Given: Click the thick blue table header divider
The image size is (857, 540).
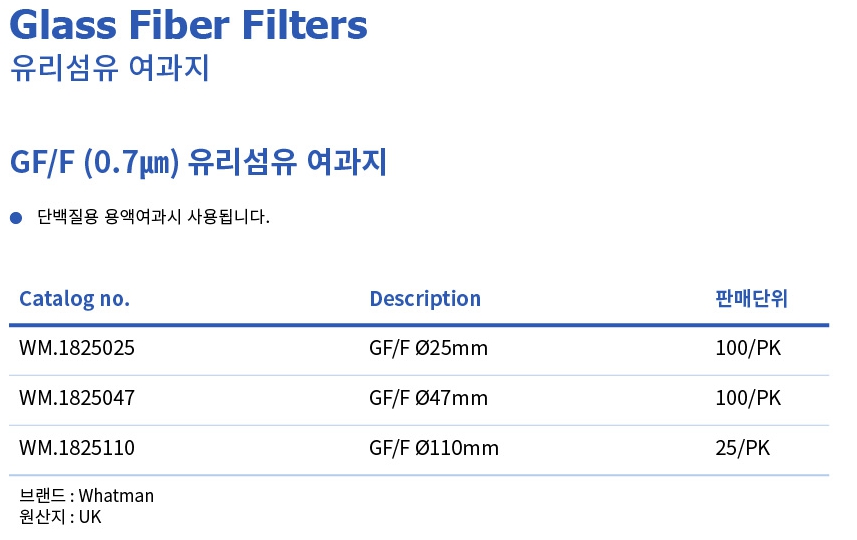Looking at the screenshot, I should (419, 325).
